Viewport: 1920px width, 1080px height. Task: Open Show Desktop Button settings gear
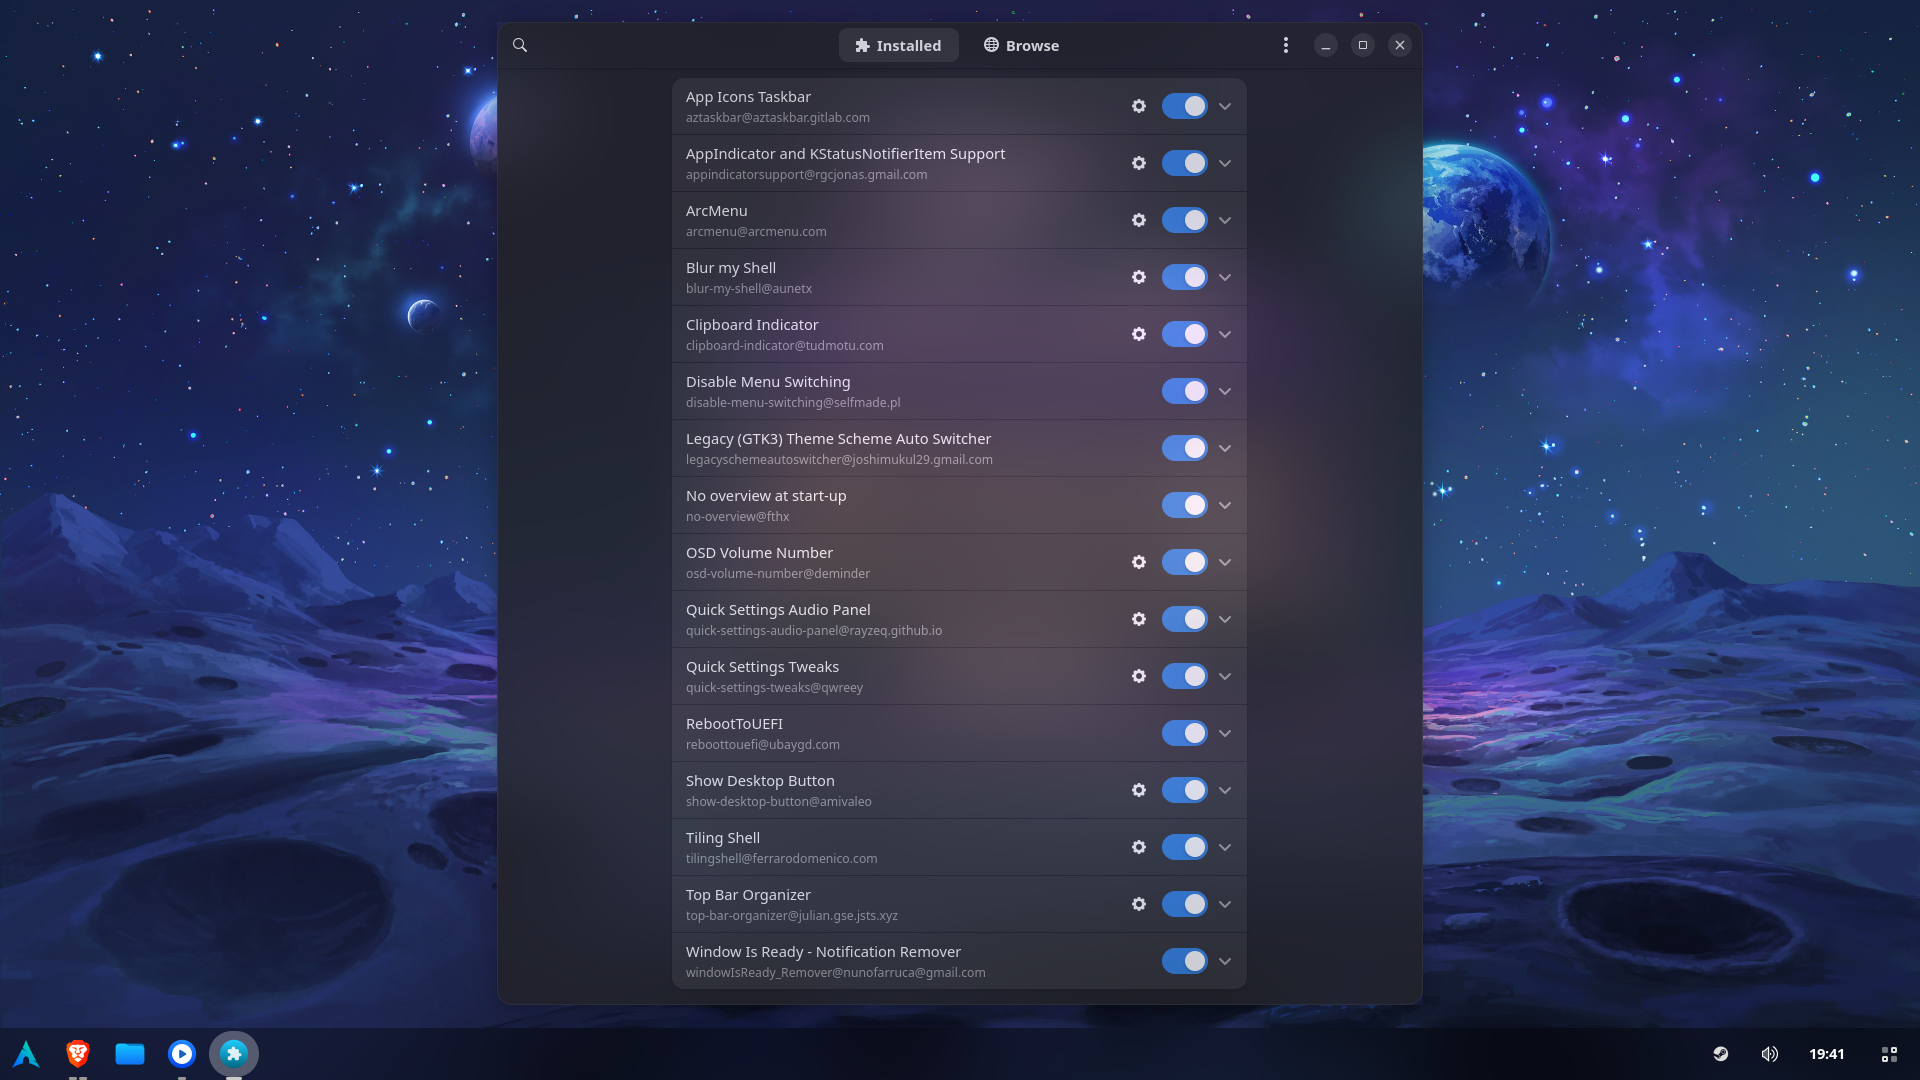point(1139,790)
